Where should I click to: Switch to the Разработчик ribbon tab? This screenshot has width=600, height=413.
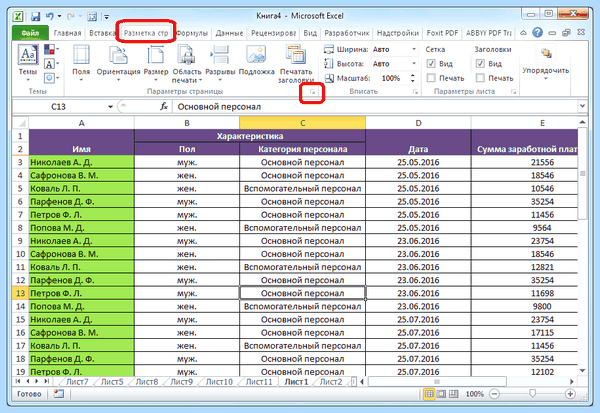point(347,33)
